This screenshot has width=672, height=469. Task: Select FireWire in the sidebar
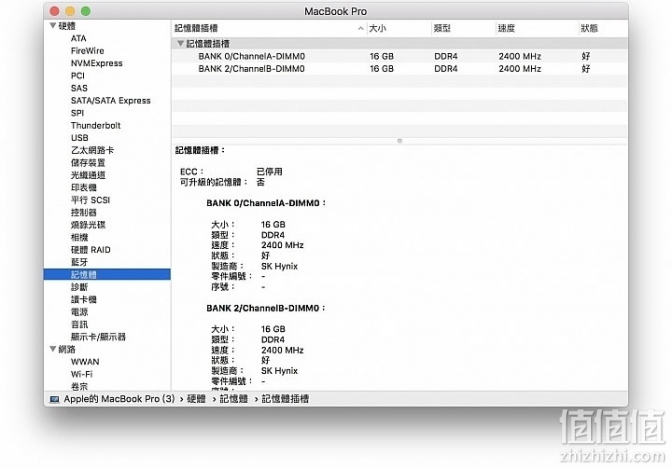87,51
